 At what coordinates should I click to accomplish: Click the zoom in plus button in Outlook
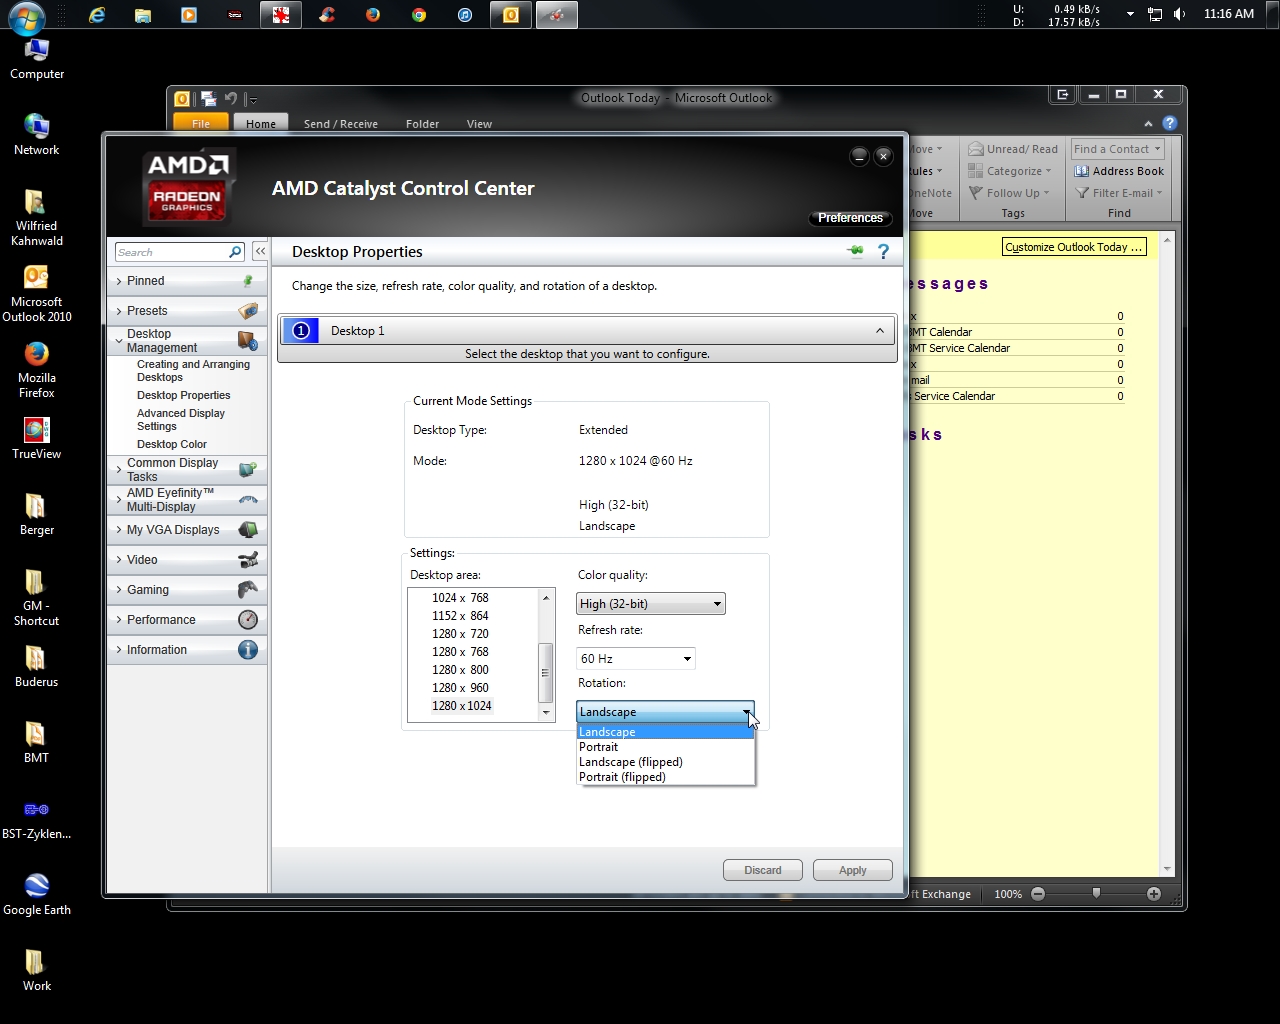[x=1154, y=894]
